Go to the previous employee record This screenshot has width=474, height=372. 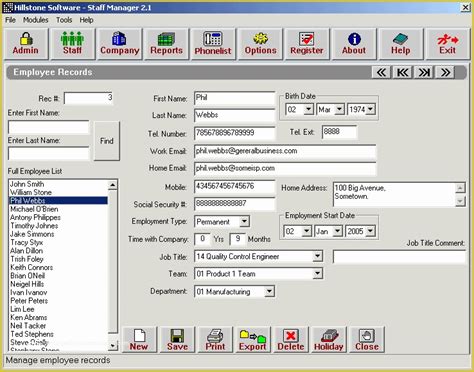click(381, 72)
